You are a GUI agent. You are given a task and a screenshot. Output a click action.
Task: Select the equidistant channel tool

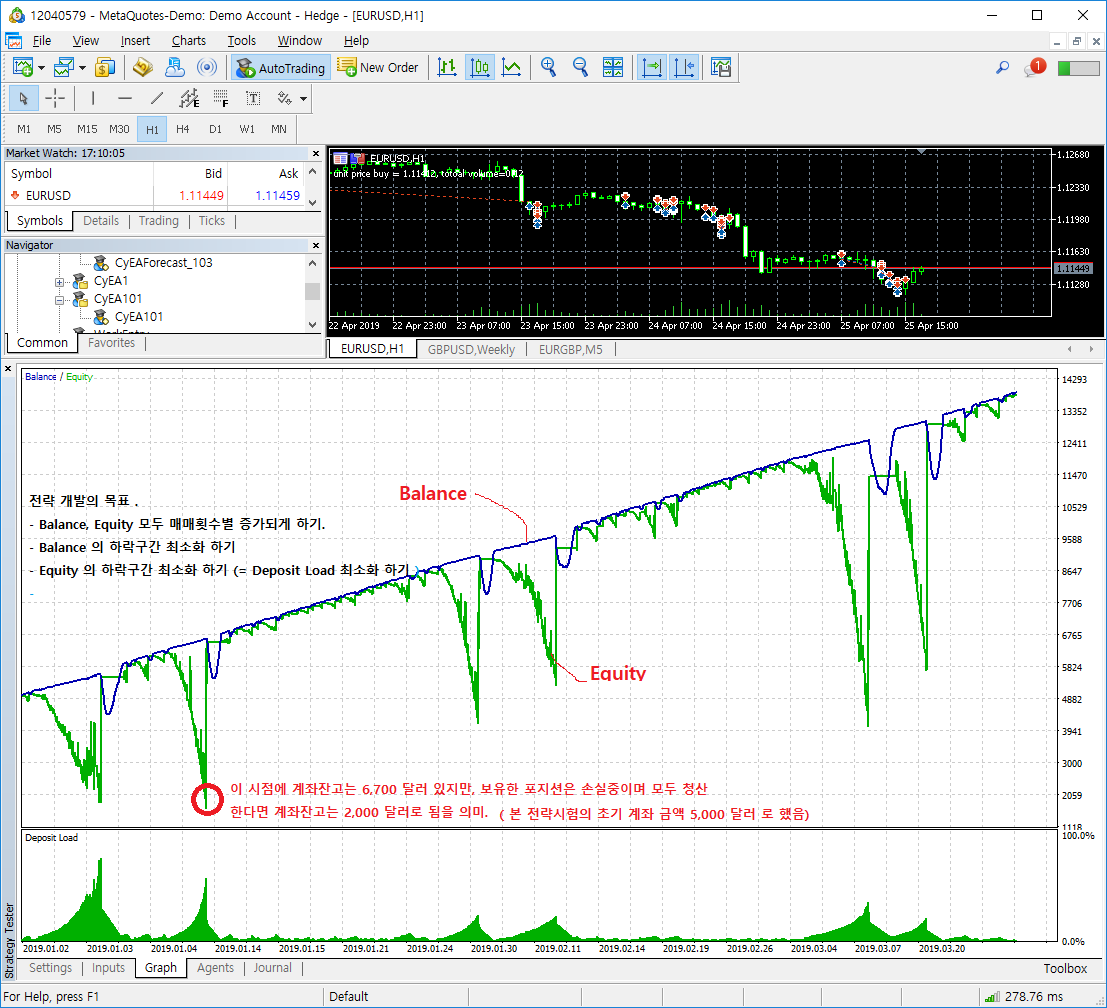(189, 99)
